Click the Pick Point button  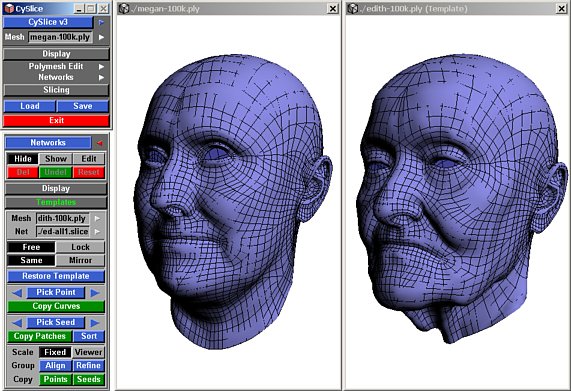click(x=56, y=292)
